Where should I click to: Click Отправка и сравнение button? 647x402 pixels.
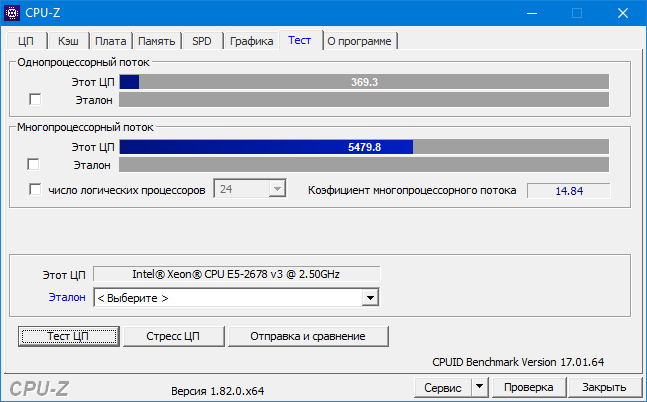(308, 336)
